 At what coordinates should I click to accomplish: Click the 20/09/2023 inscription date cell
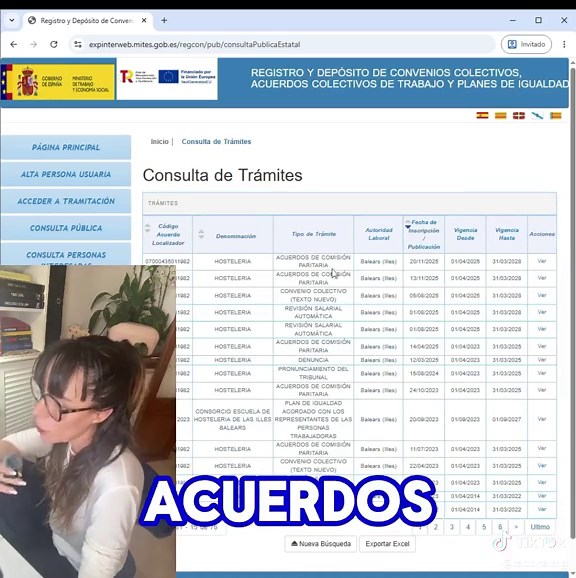424,419
